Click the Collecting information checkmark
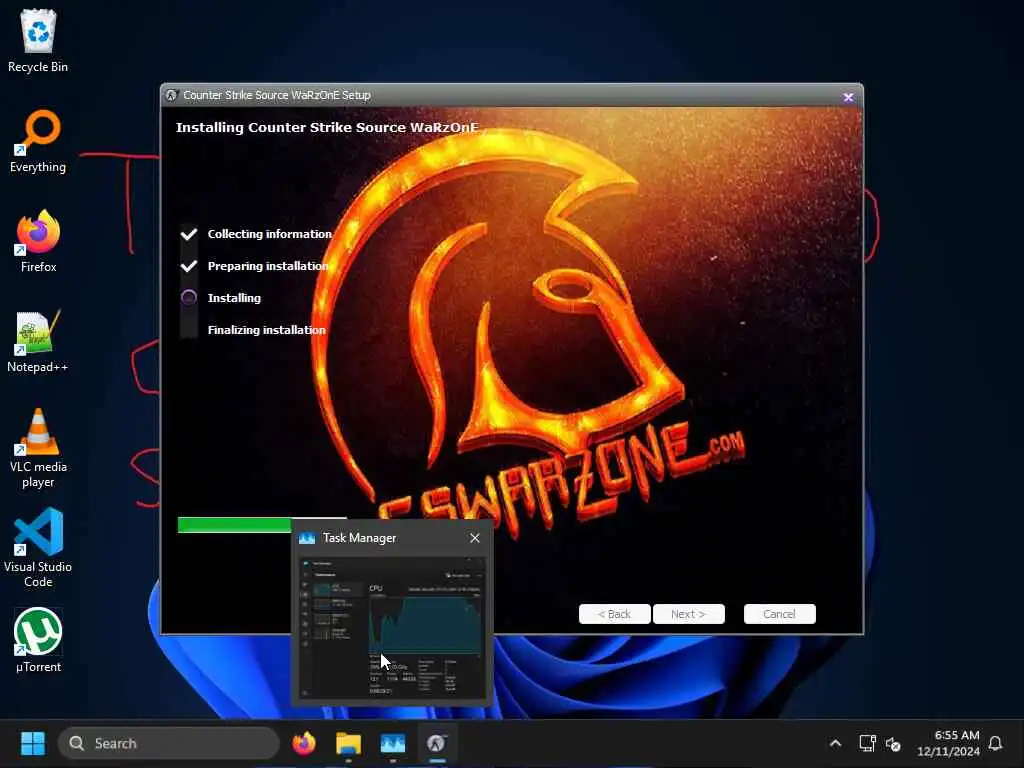The image size is (1024, 768). click(189, 234)
